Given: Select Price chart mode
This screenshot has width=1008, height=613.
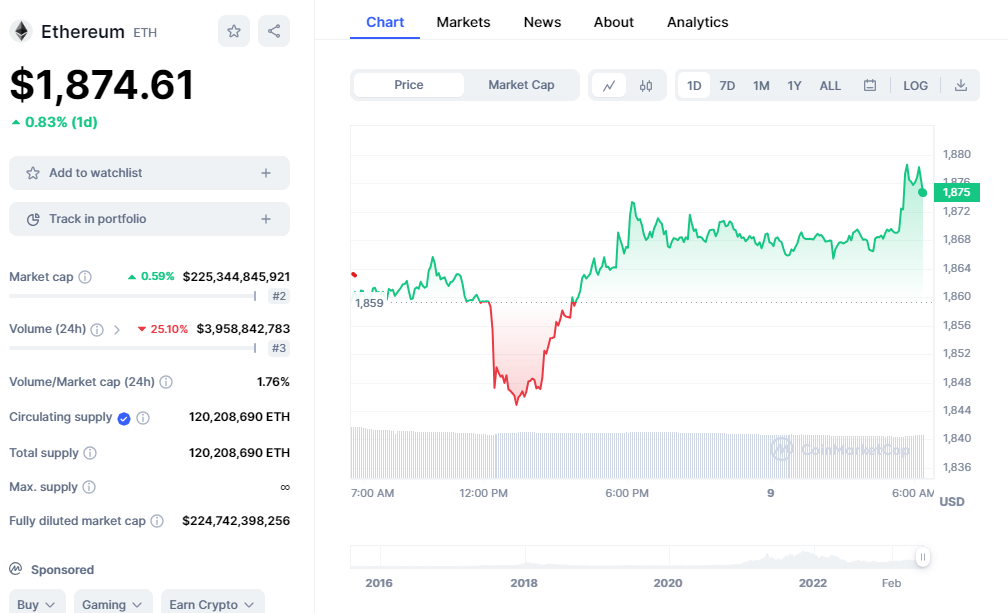Looking at the screenshot, I should coord(409,85).
